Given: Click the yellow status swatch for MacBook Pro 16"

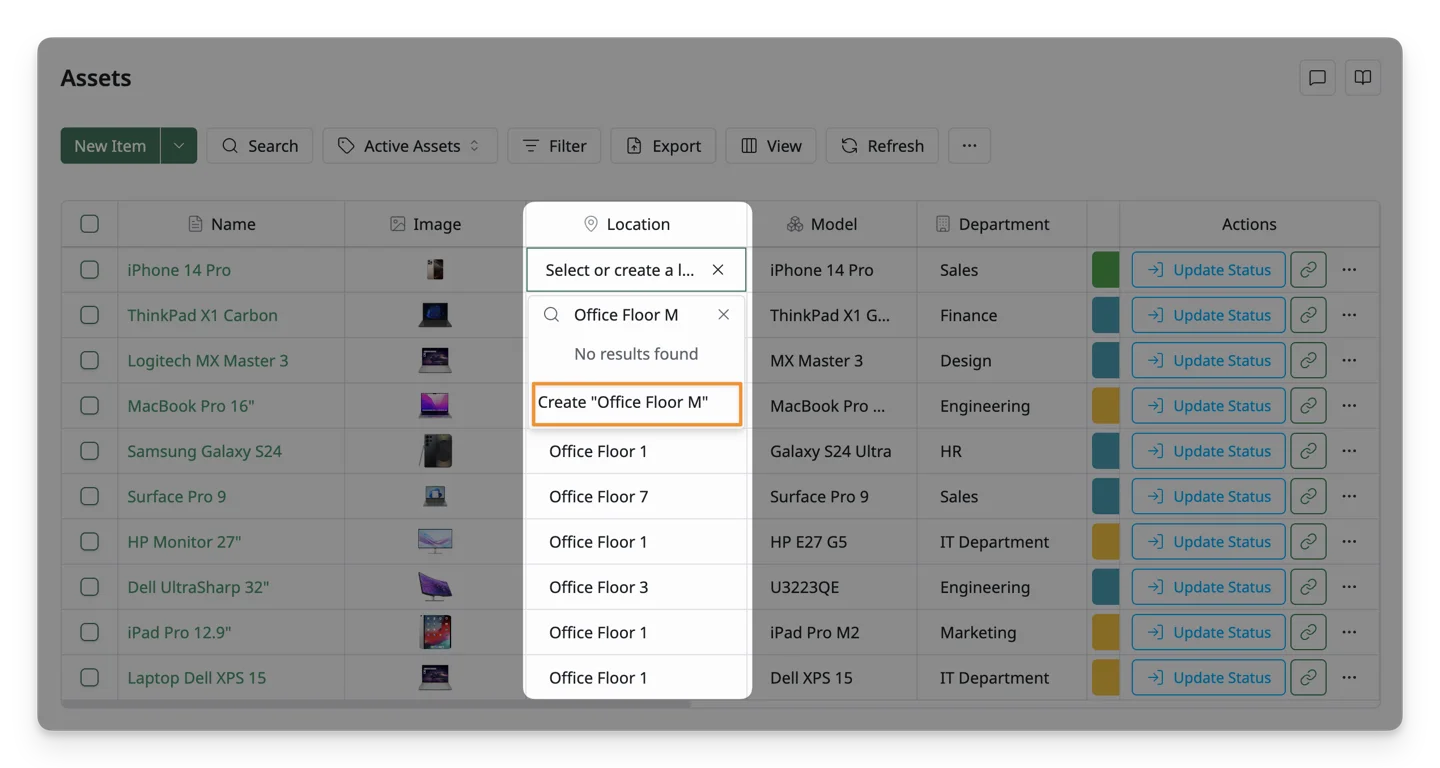Looking at the screenshot, I should click(1105, 406).
